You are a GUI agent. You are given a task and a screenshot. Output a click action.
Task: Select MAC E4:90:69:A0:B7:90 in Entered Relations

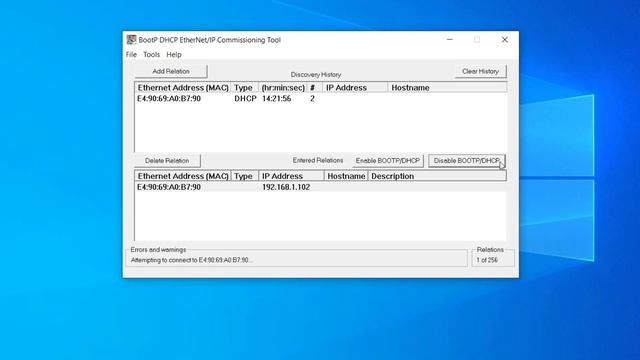tap(169, 187)
